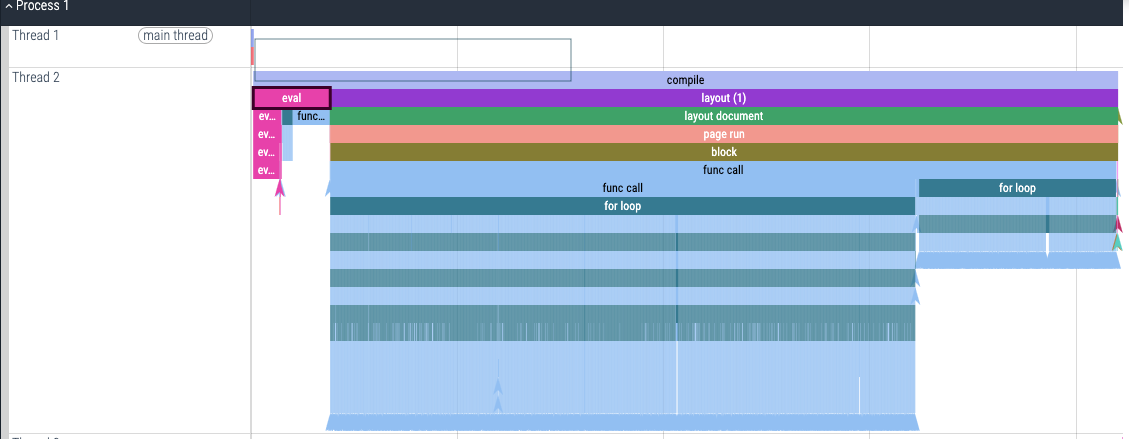1129x439 pixels.
Task: Click the olive block slice
Action: pos(723,152)
